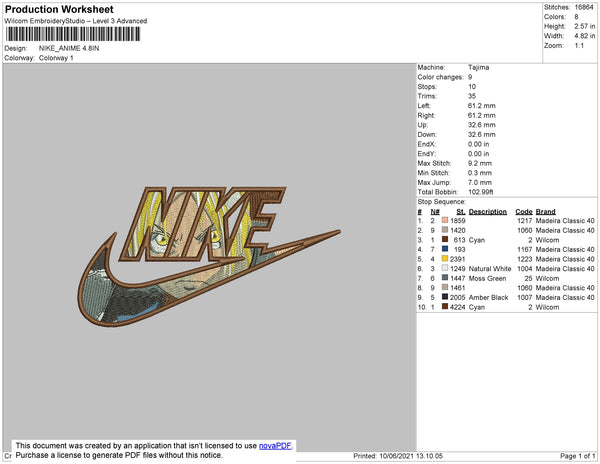The height and width of the screenshot is (464, 600).
Task: Open the novaPDF link
Action: coord(275,446)
